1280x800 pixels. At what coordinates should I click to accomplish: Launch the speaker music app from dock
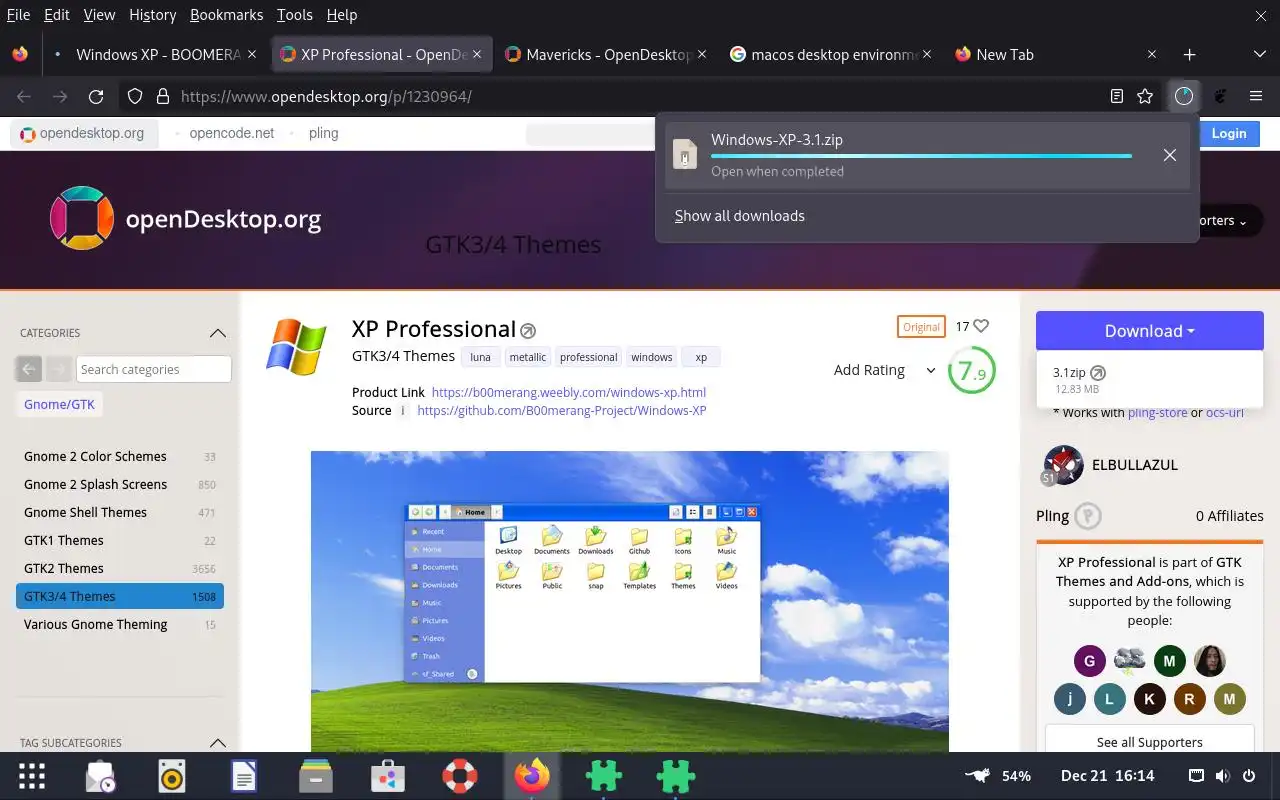[x=172, y=776]
